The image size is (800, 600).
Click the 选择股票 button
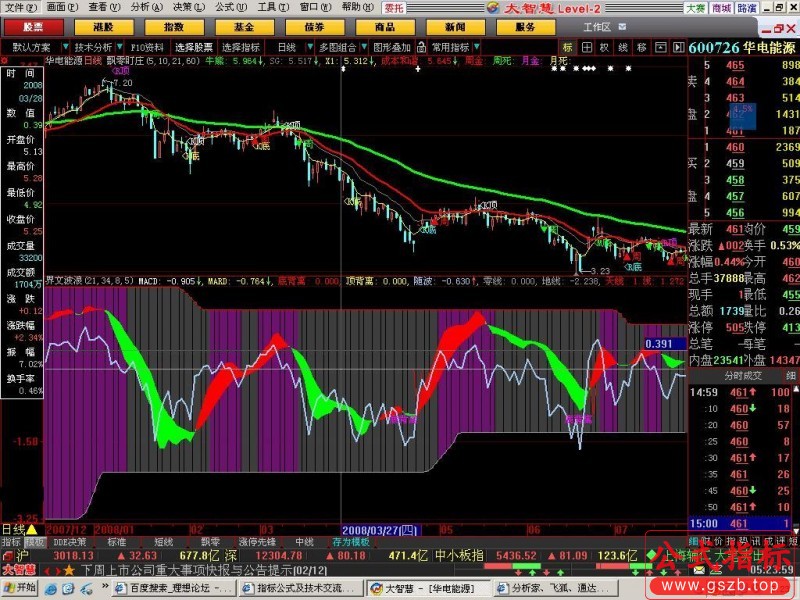tap(194, 47)
